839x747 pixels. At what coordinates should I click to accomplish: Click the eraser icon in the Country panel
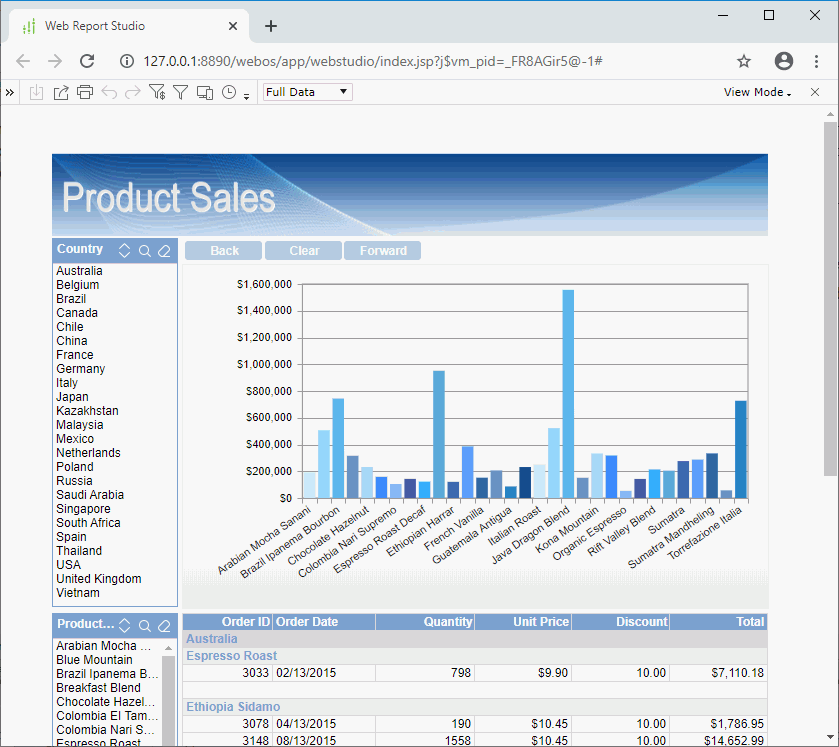coord(164,250)
